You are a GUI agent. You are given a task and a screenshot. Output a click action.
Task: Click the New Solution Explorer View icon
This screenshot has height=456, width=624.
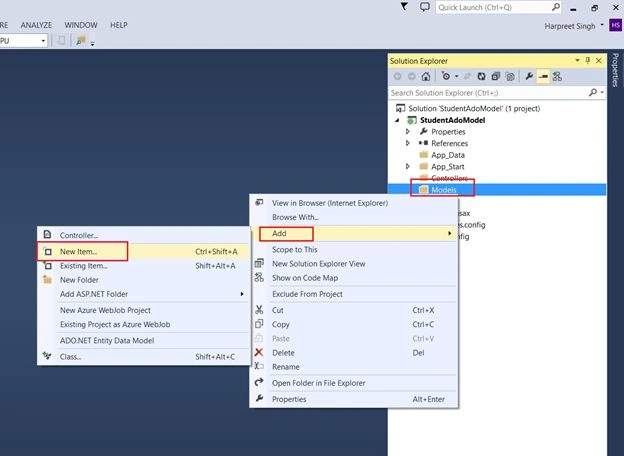click(259, 263)
